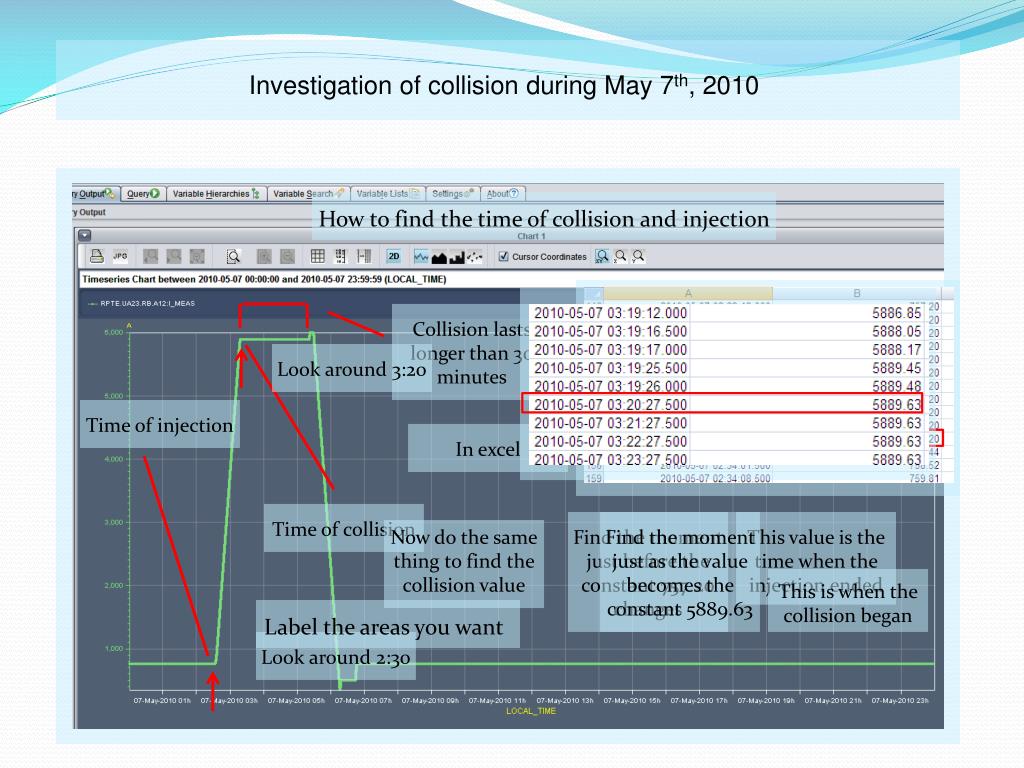Image resolution: width=1024 pixels, height=768 pixels.
Task: Click the 07-May-2010 01h x-axis label
Action: click(162, 701)
